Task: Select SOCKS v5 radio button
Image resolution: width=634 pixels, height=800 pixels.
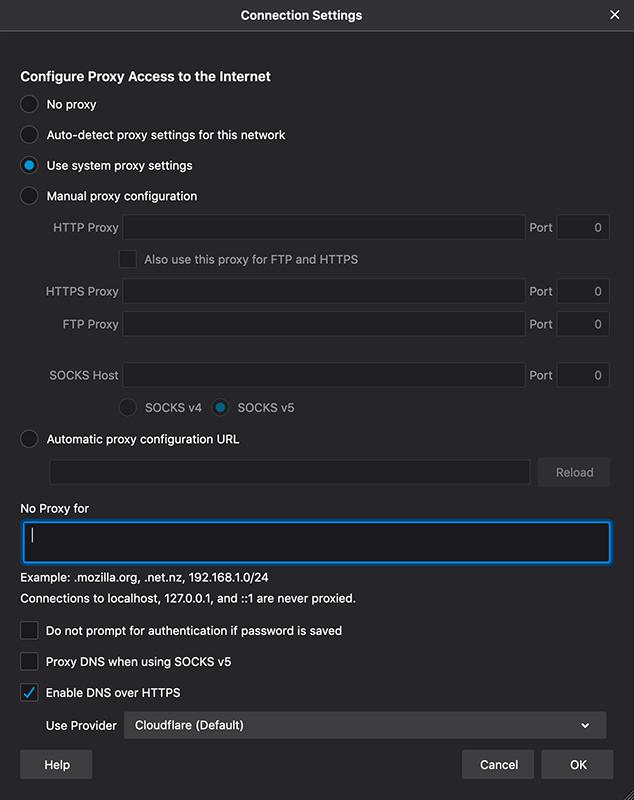Action: pyautogui.click(x=220, y=408)
